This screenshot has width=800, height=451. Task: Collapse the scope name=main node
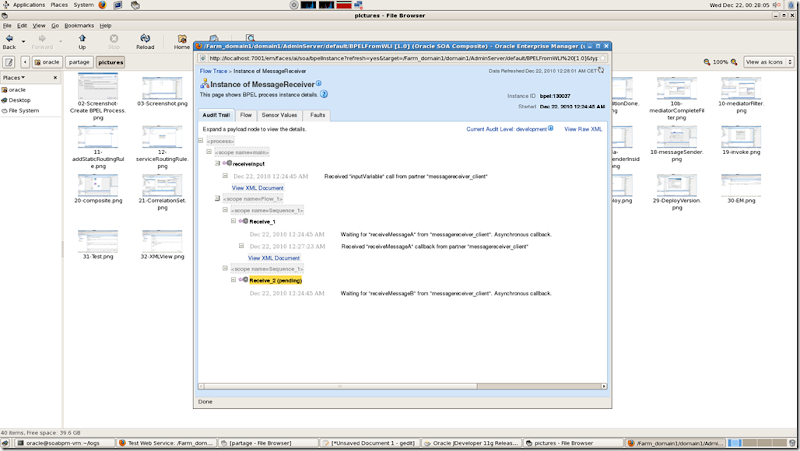(209, 152)
